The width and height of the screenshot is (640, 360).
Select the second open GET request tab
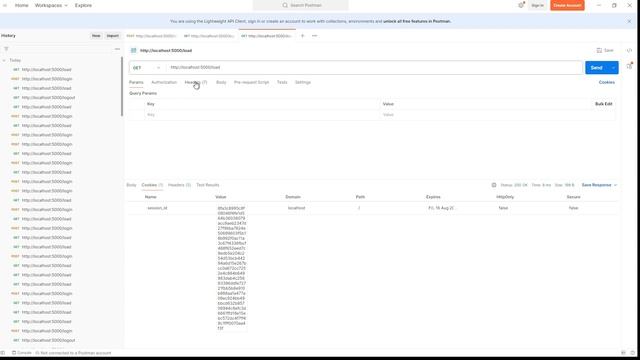coord(209,36)
